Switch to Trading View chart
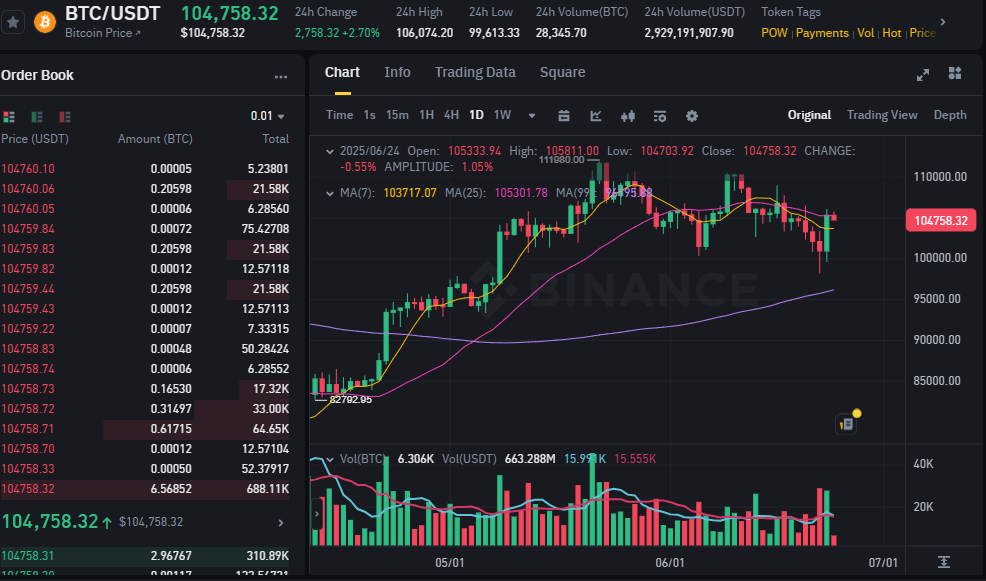The image size is (986, 581). click(882, 115)
